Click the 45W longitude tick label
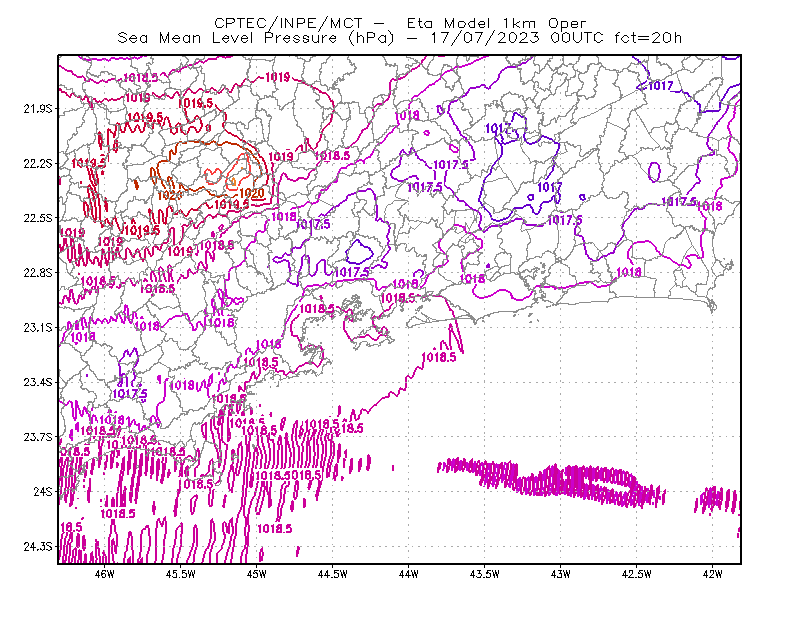800x618 pixels. pos(257,574)
